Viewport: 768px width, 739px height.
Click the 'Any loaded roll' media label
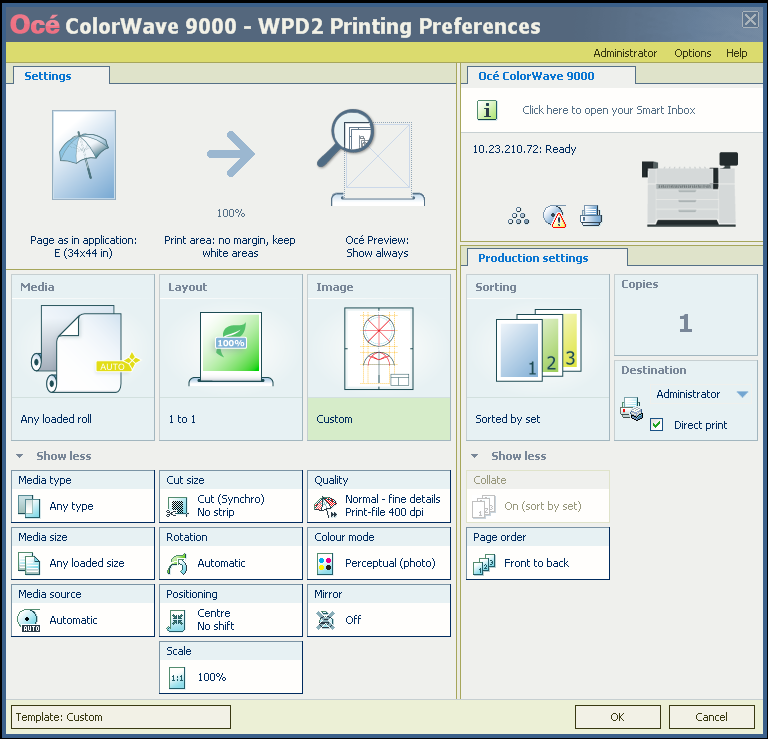click(x=56, y=419)
